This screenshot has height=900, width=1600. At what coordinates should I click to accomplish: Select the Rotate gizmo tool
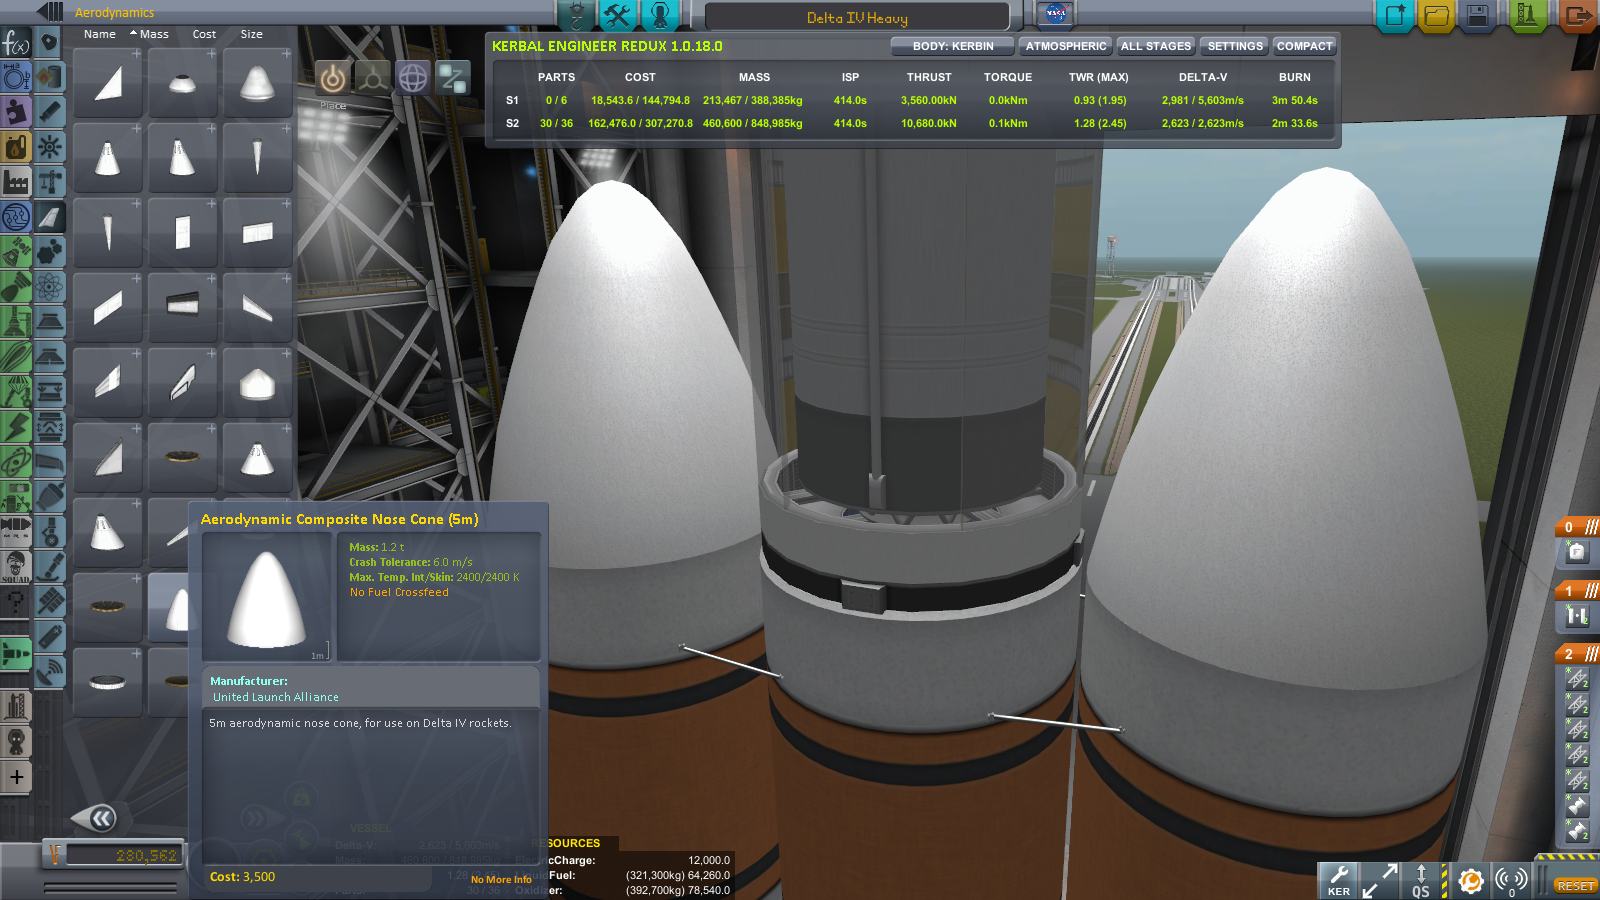pyautogui.click(x=413, y=77)
